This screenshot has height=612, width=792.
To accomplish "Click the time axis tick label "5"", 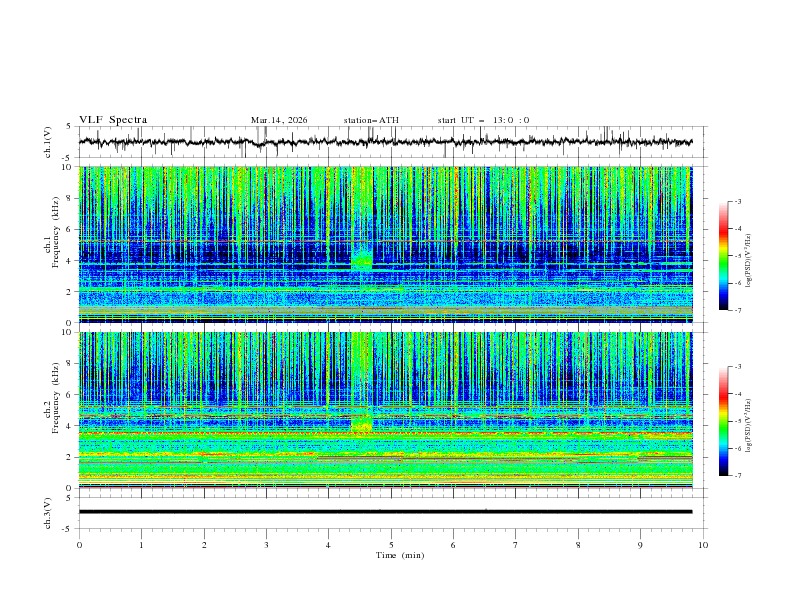I will point(391,545).
